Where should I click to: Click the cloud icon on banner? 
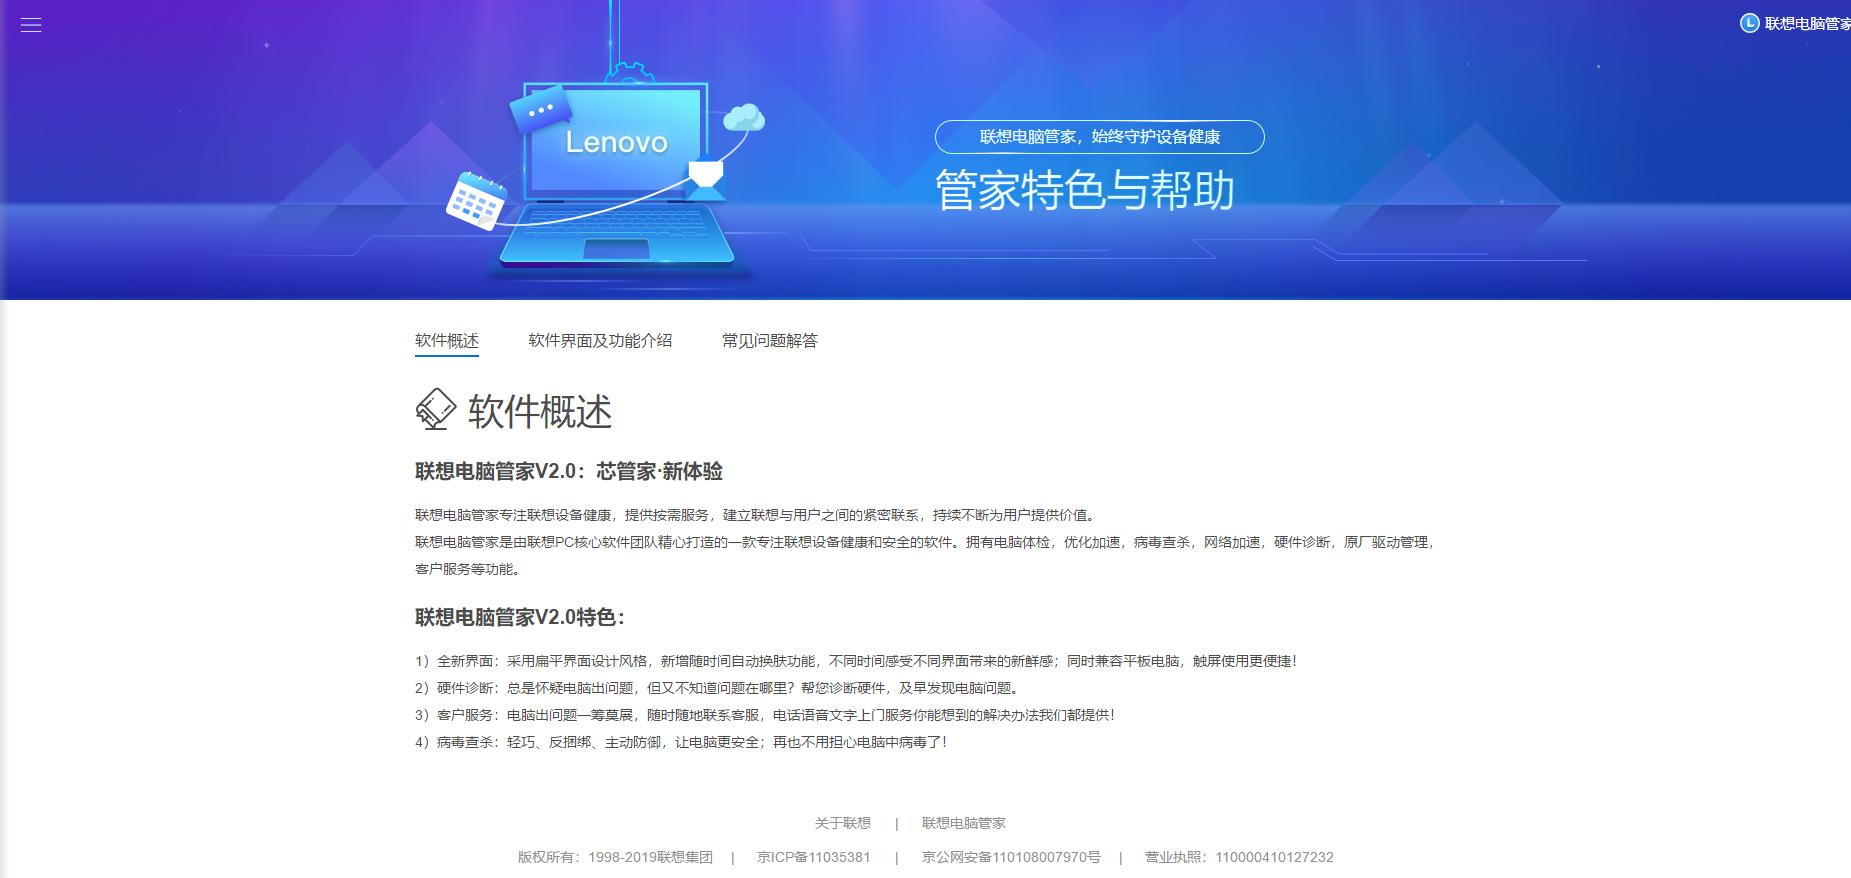743,118
